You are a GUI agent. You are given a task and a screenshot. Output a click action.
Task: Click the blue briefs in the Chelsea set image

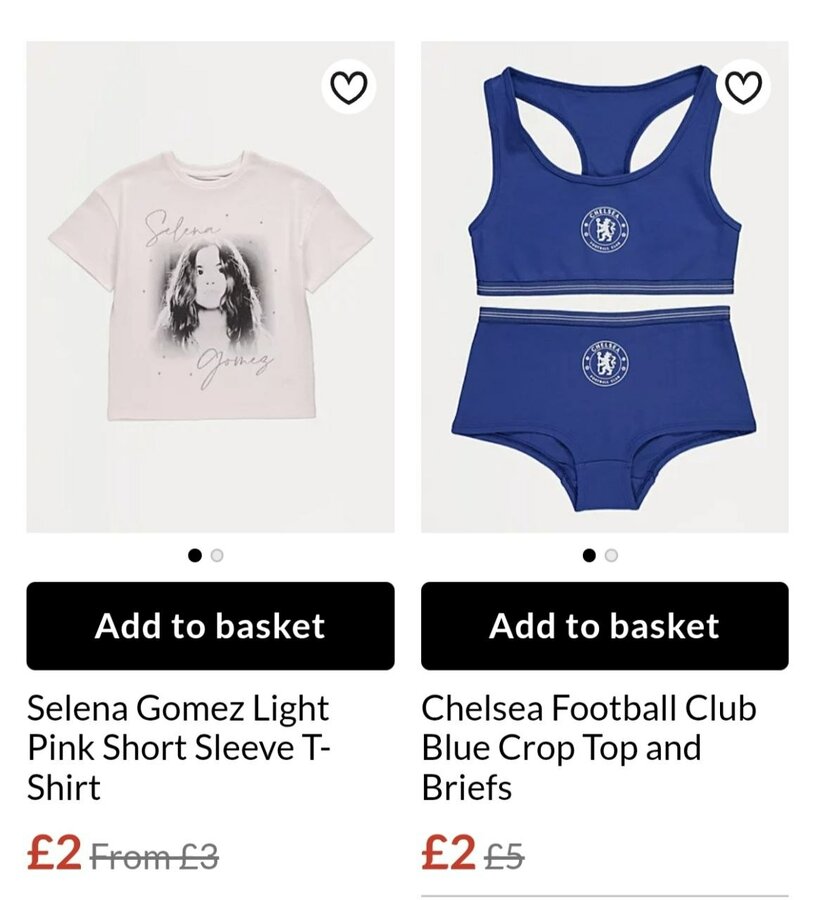pos(604,409)
